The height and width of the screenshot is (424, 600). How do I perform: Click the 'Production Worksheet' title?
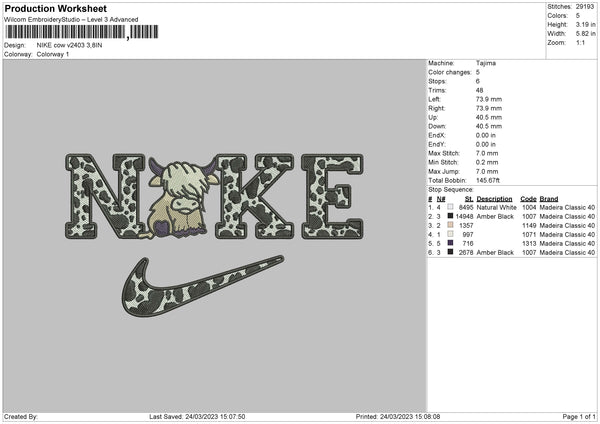coord(55,9)
